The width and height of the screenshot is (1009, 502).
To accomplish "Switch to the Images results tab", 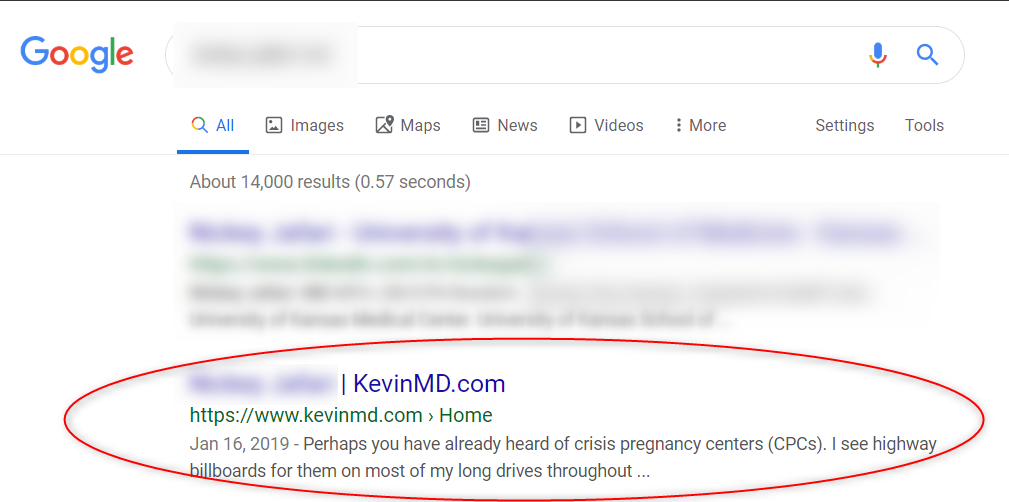I will click(304, 125).
